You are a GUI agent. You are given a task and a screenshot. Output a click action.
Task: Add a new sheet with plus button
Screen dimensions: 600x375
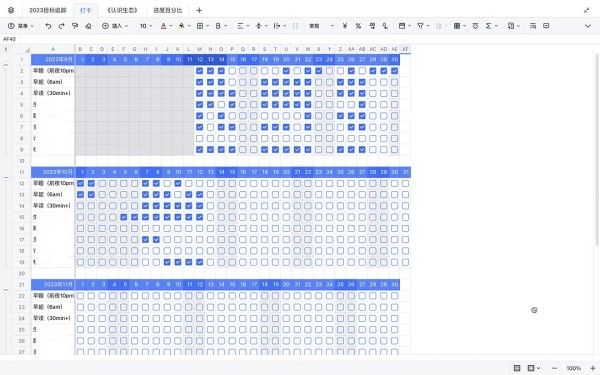coord(199,10)
